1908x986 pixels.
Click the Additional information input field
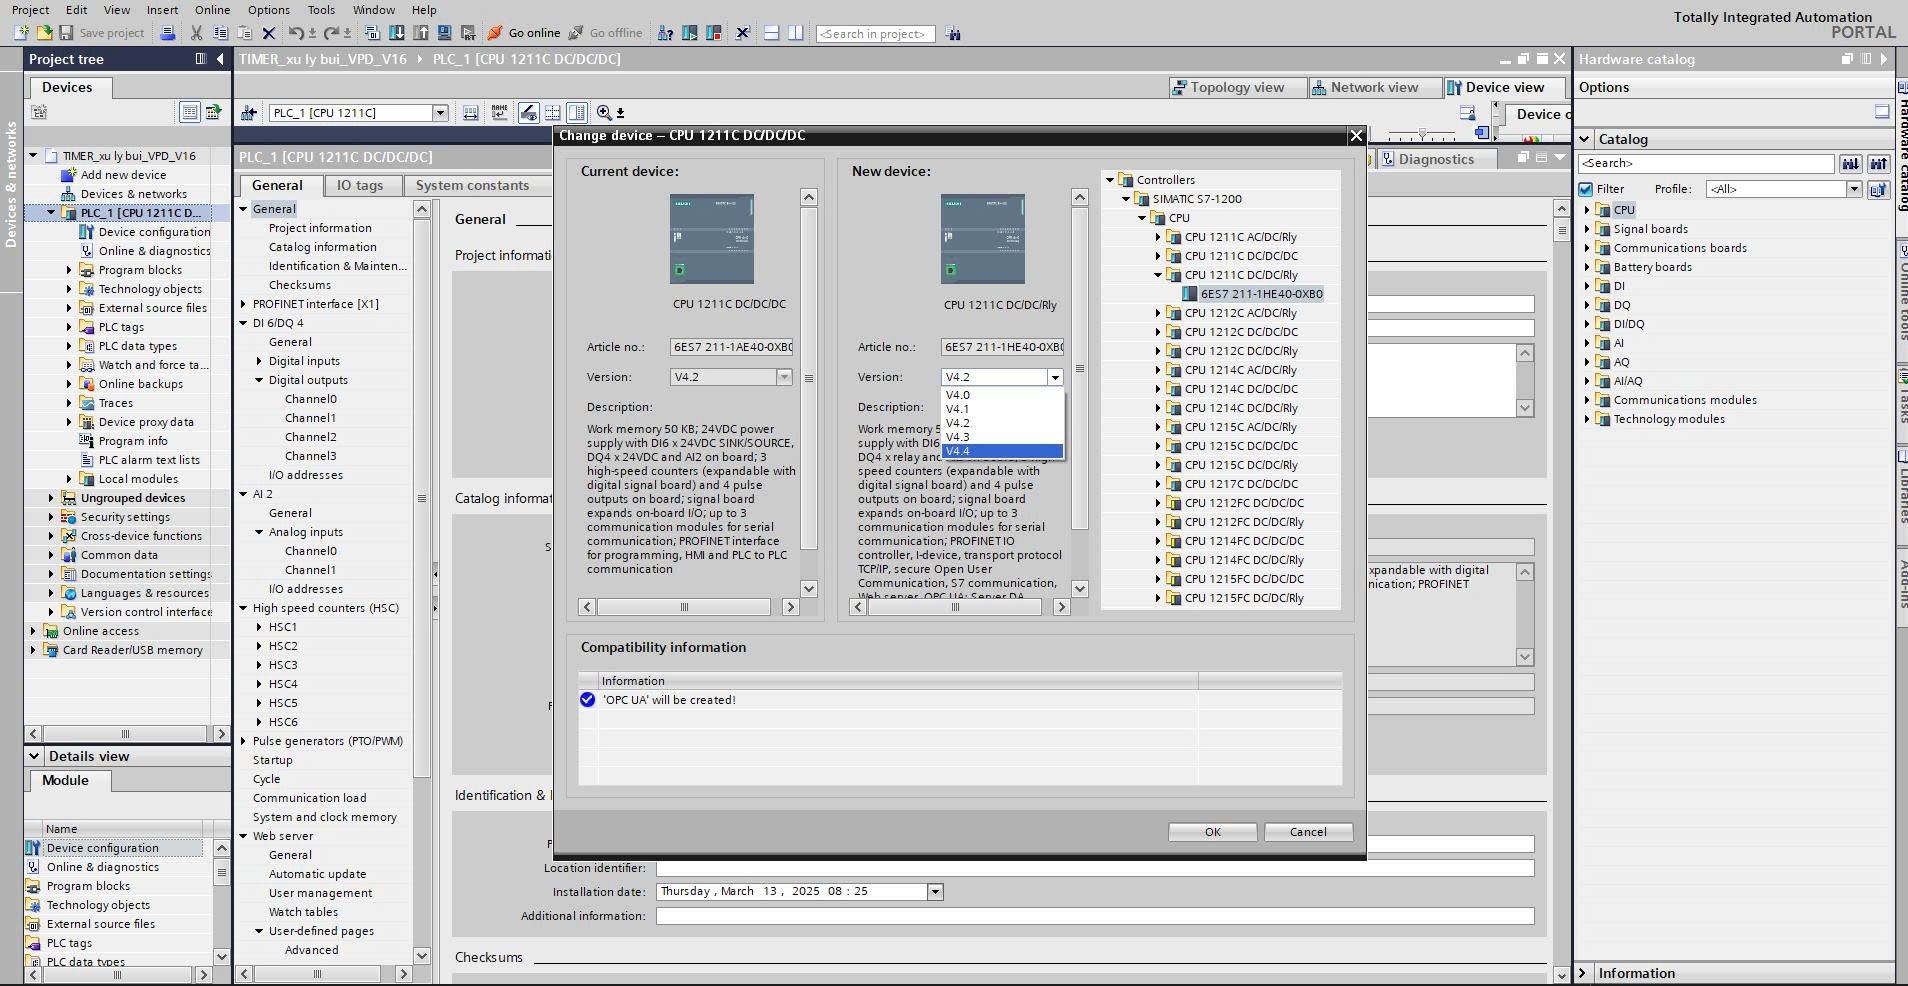(1095, 916)
